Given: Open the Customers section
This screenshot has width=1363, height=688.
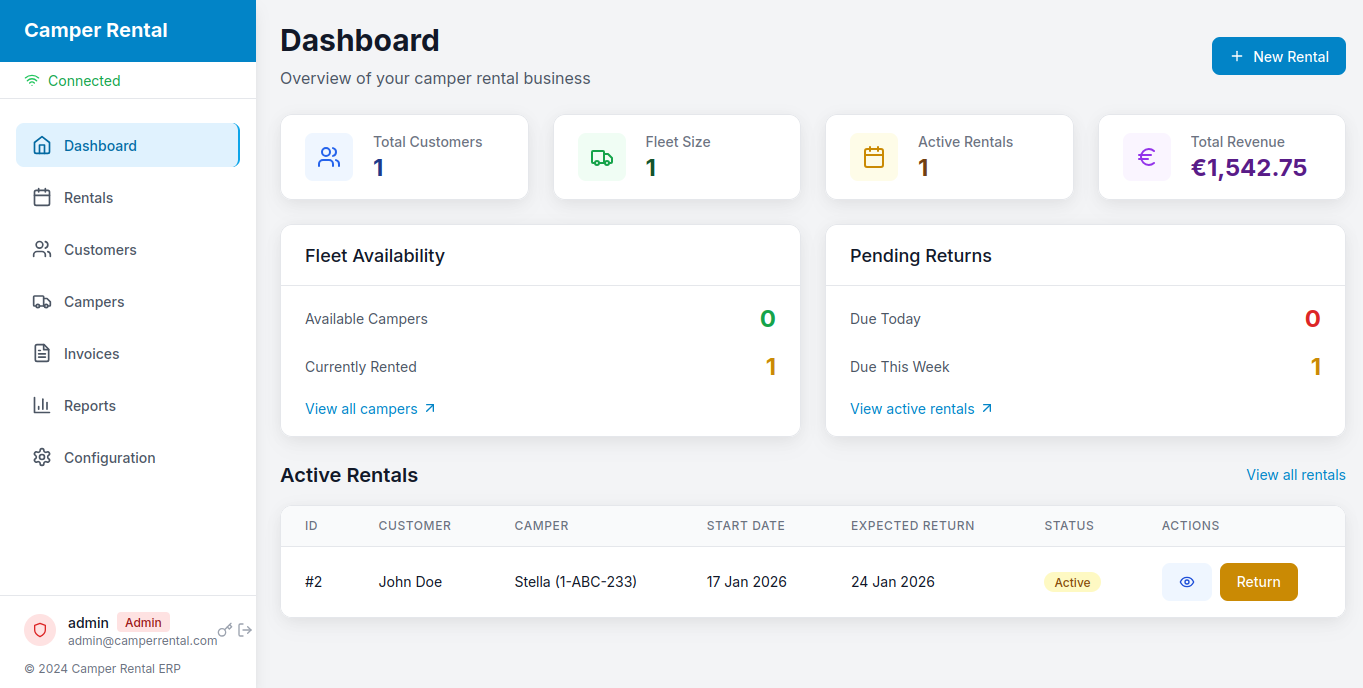Looking at the screenshot, I should pos(128,250).
